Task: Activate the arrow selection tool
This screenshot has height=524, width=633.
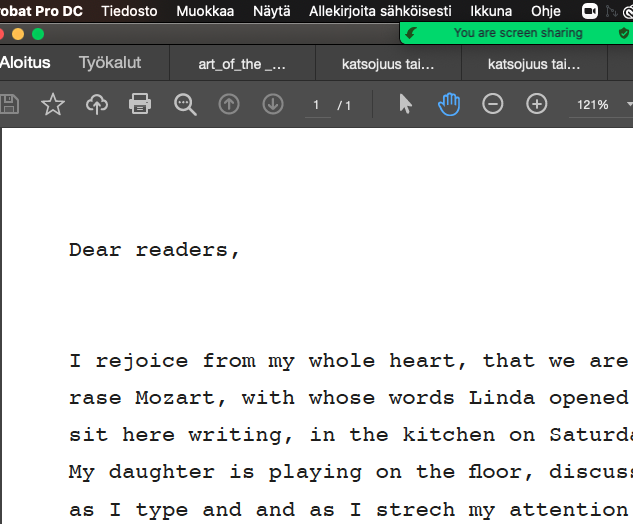Action: coord(405,104)
